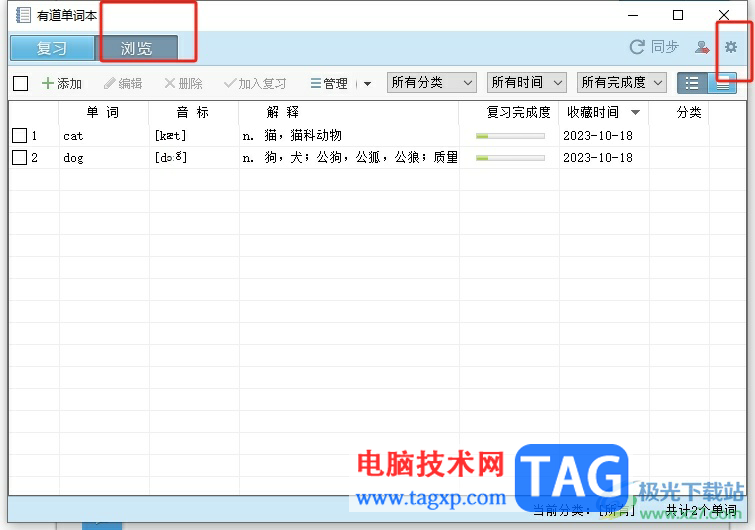Viewport: 755px width, 530px height.
Task: Open the settings gear icon
Action: tap(730, 47)
